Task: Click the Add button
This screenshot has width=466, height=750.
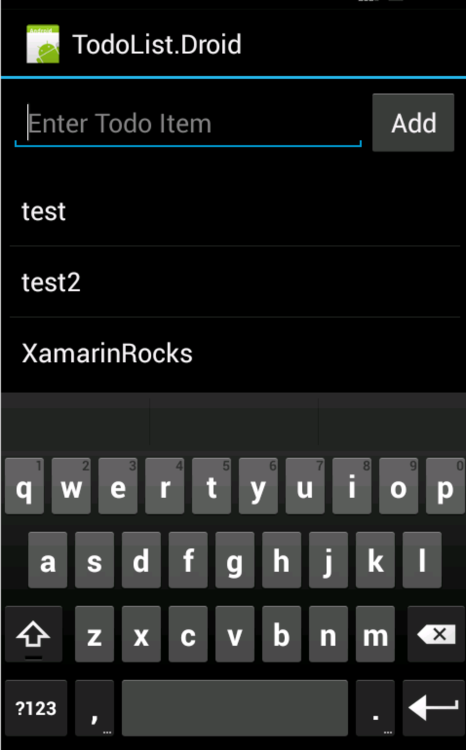Action: click(x=413, y=123)
